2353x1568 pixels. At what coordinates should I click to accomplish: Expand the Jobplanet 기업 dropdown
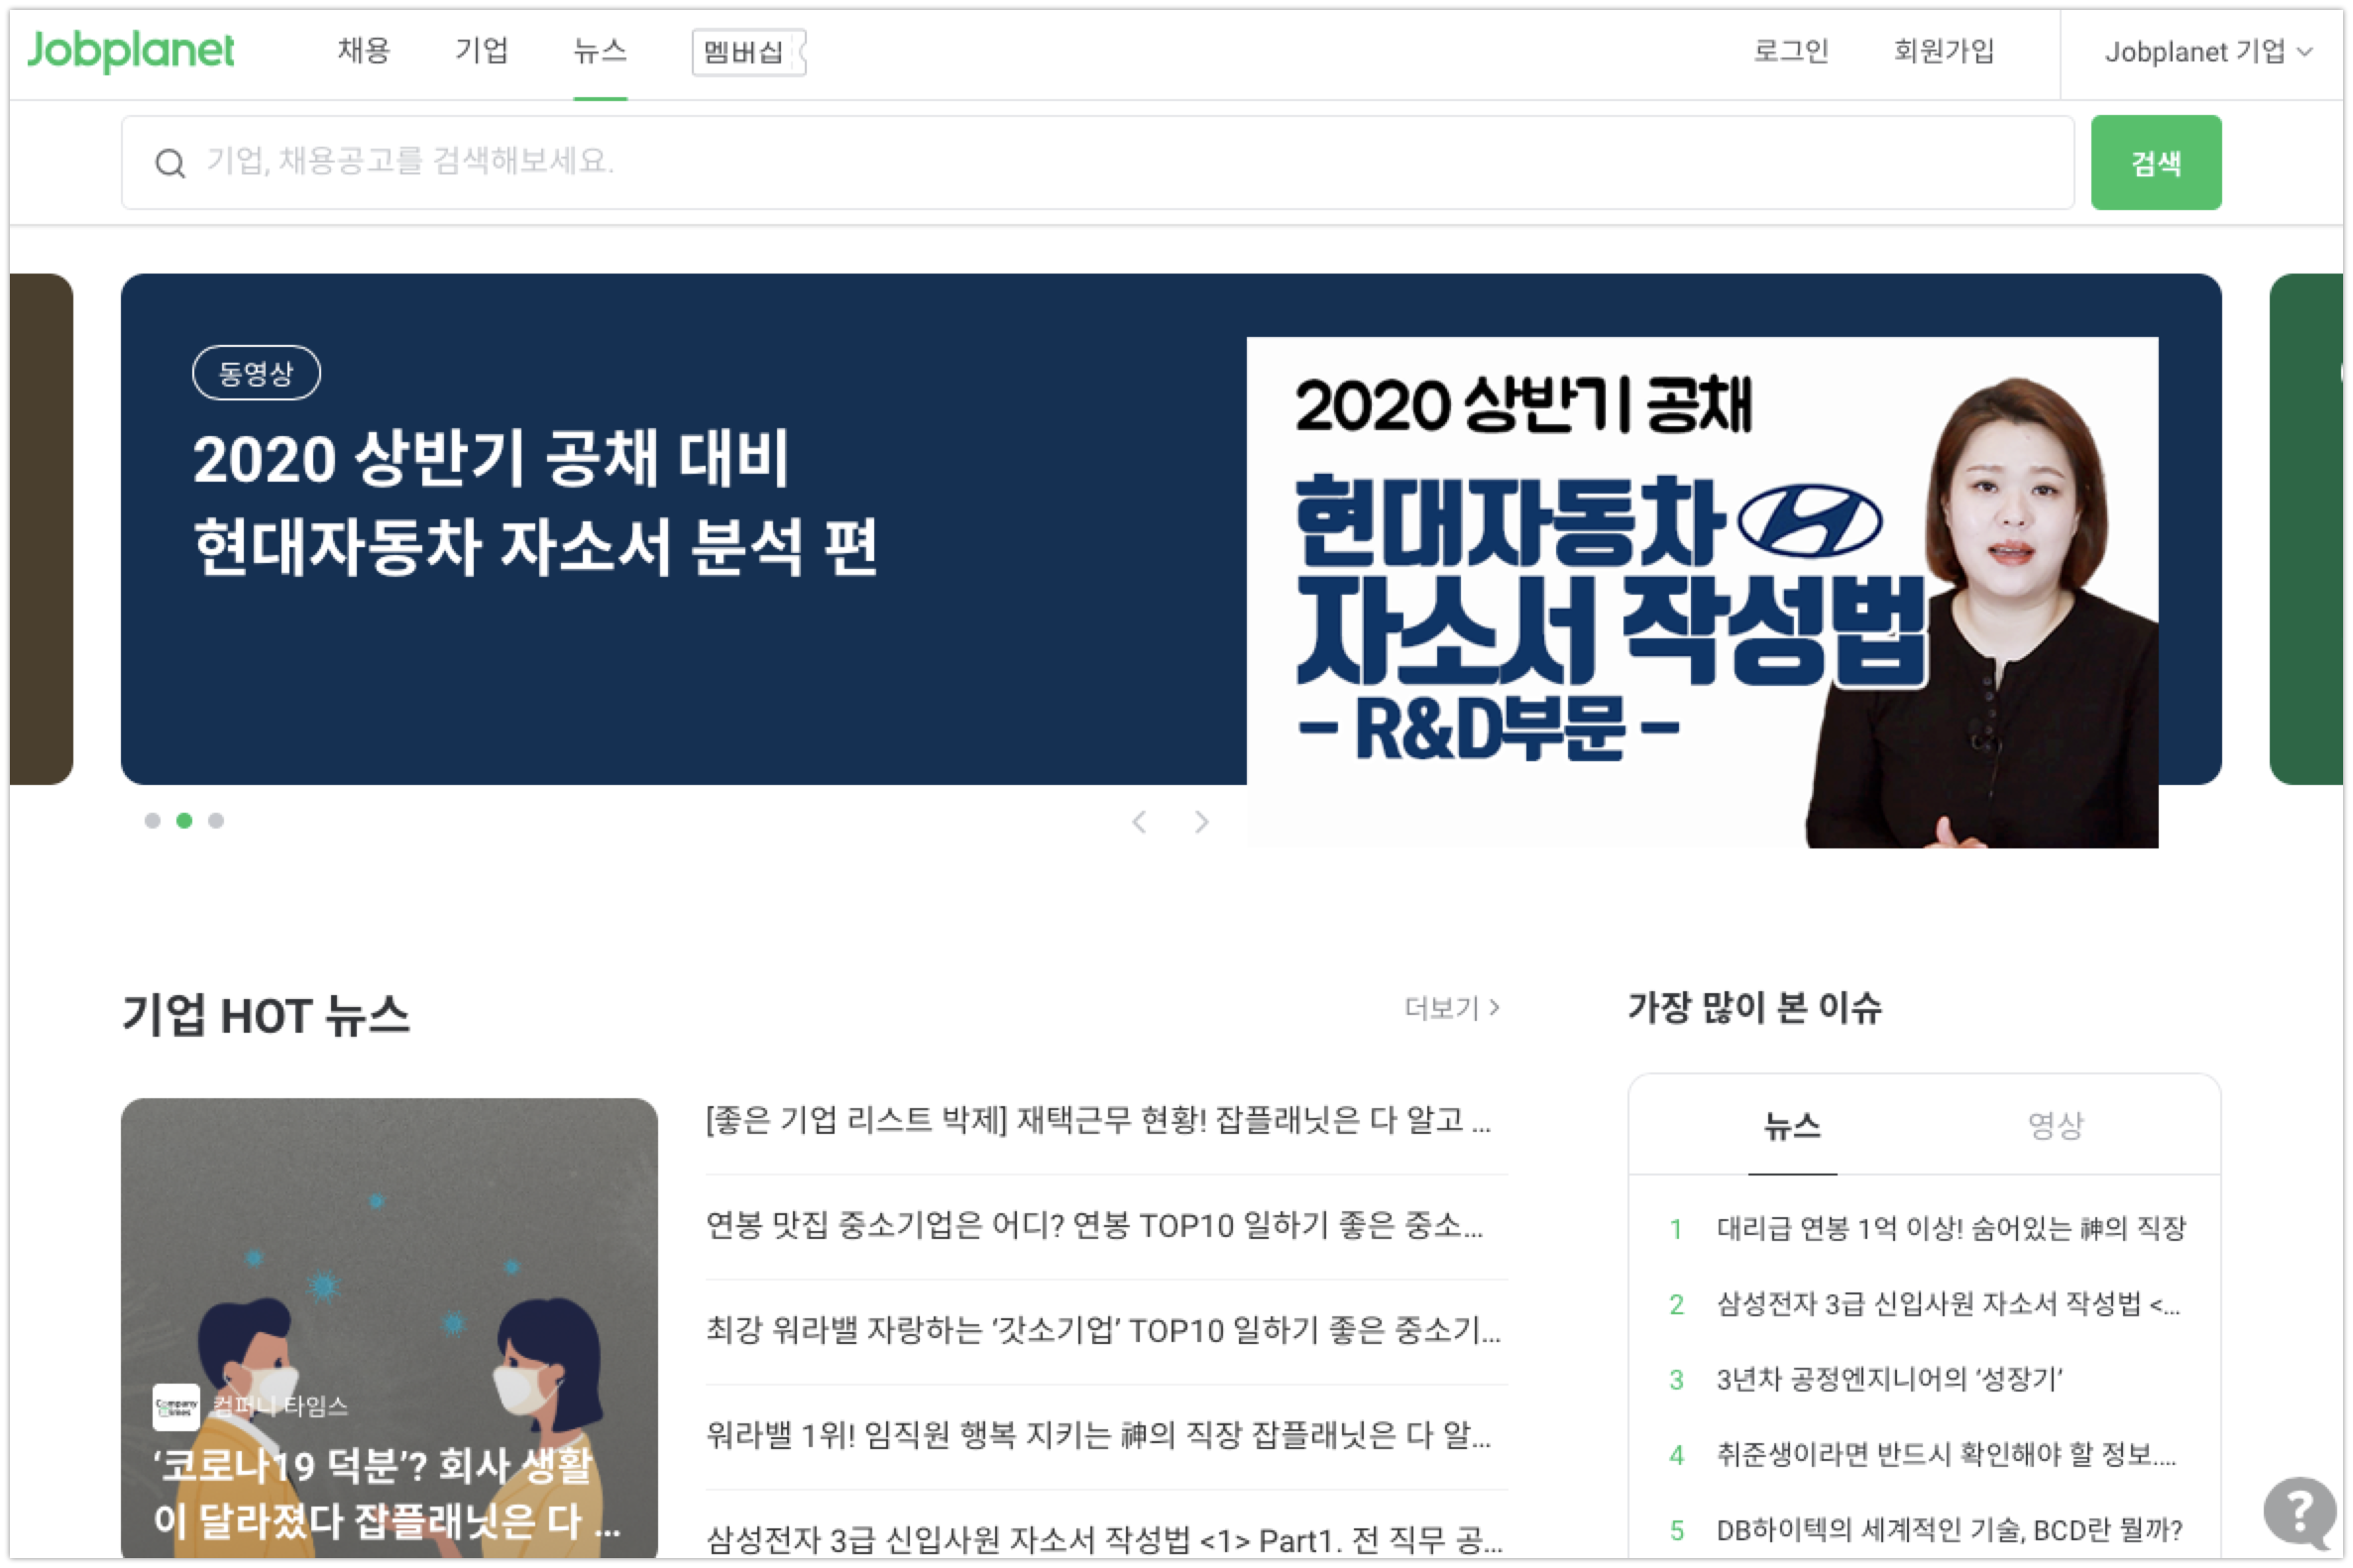tap(2209, 52)
